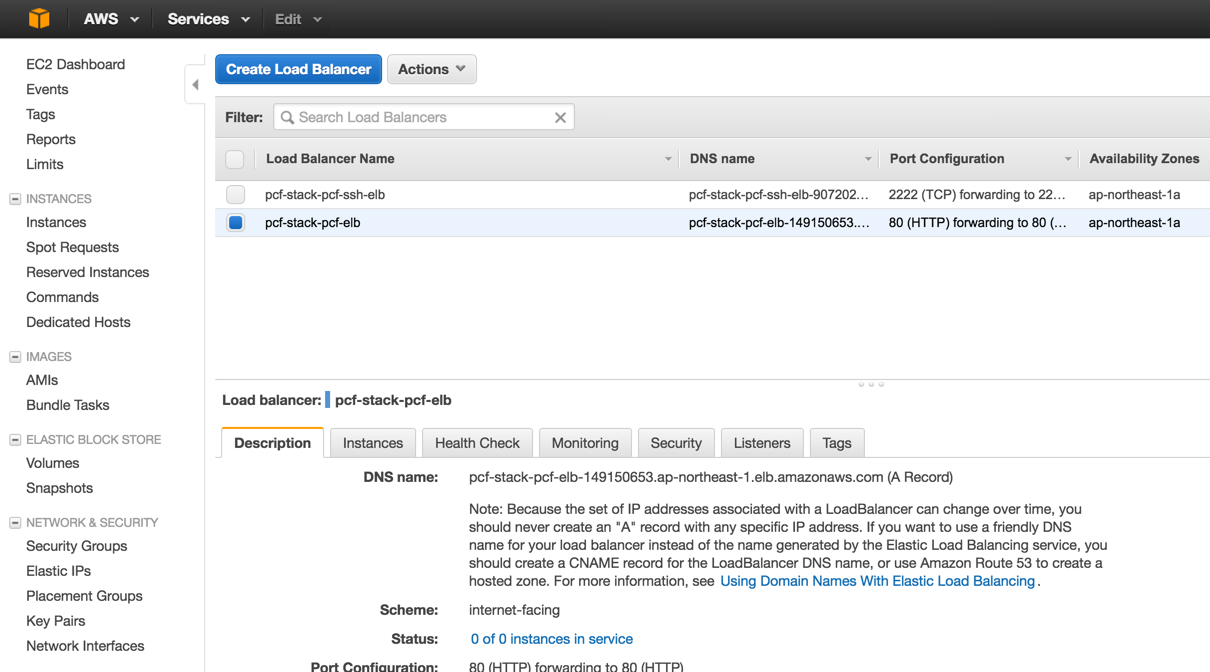Click the magnifier icon in search box
This screenshot has width=1210, height=672.
coord(288,118)
